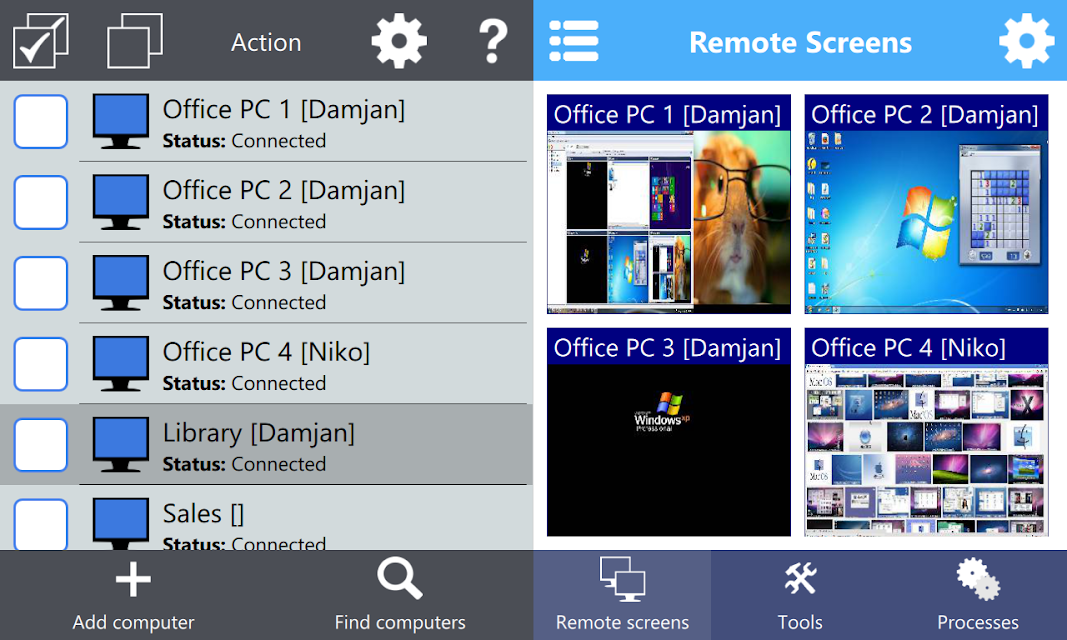This screenshot has height=640, width=1067.
Task: Click the deselect all squares icon
Action: click(x=135, y=41)
